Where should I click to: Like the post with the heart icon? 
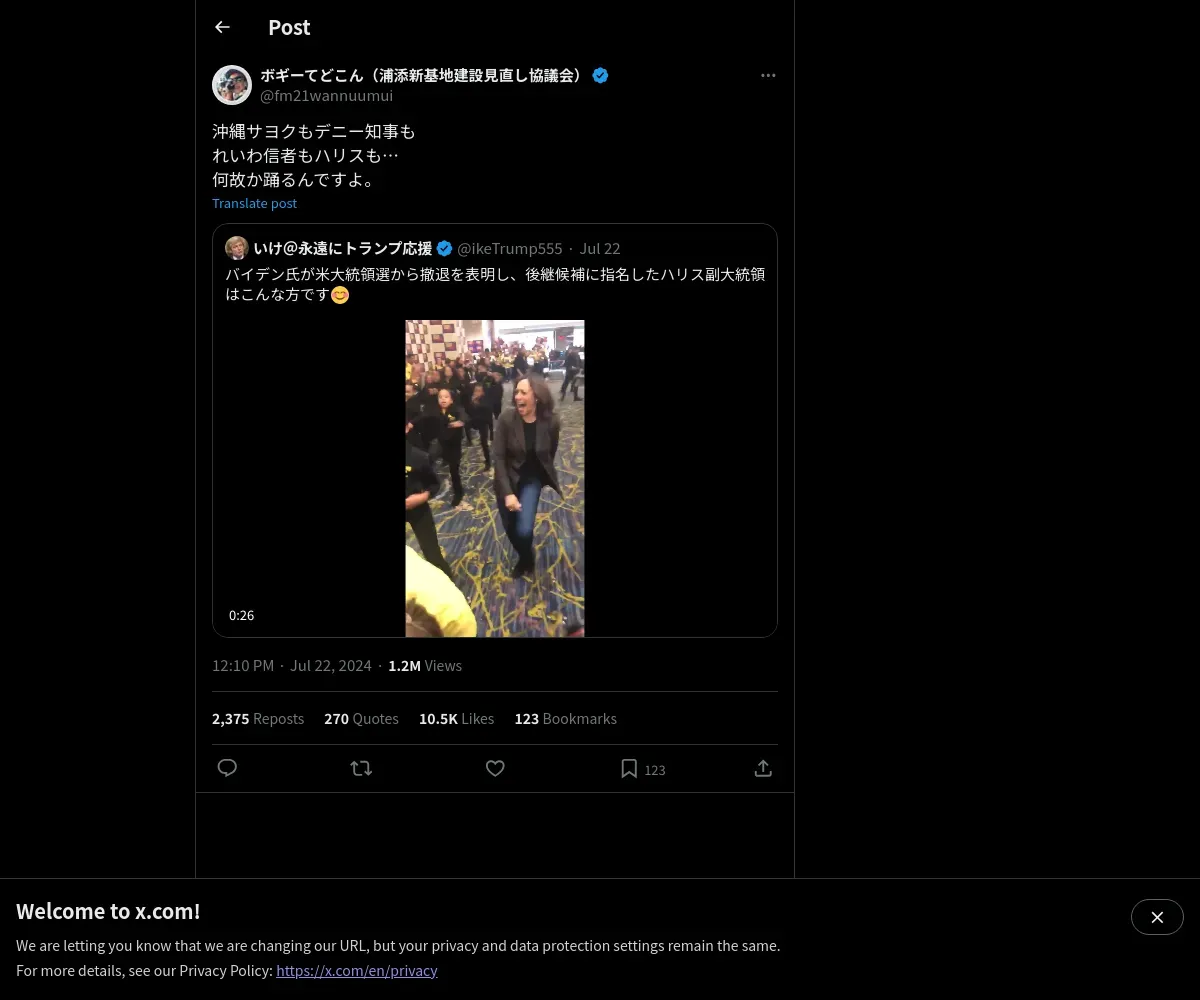pos(495,768)
